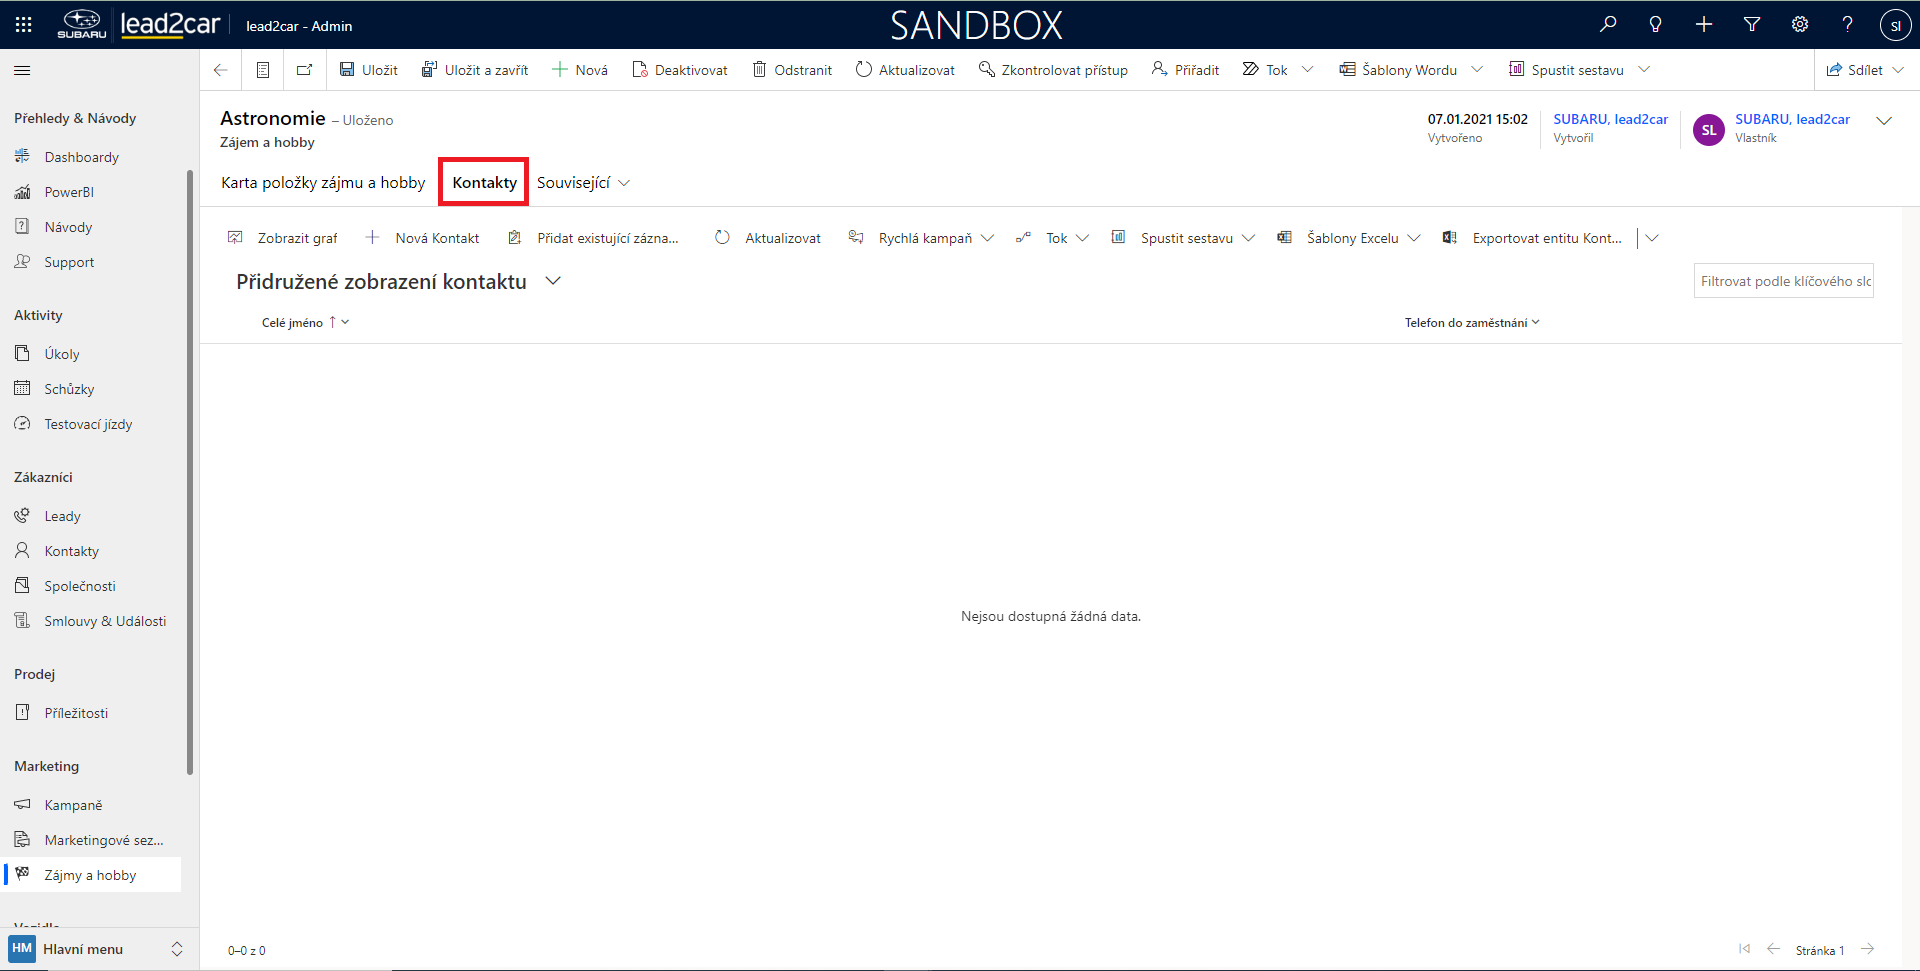Click the advanced find filter icon

click(x=1752, y=25)
